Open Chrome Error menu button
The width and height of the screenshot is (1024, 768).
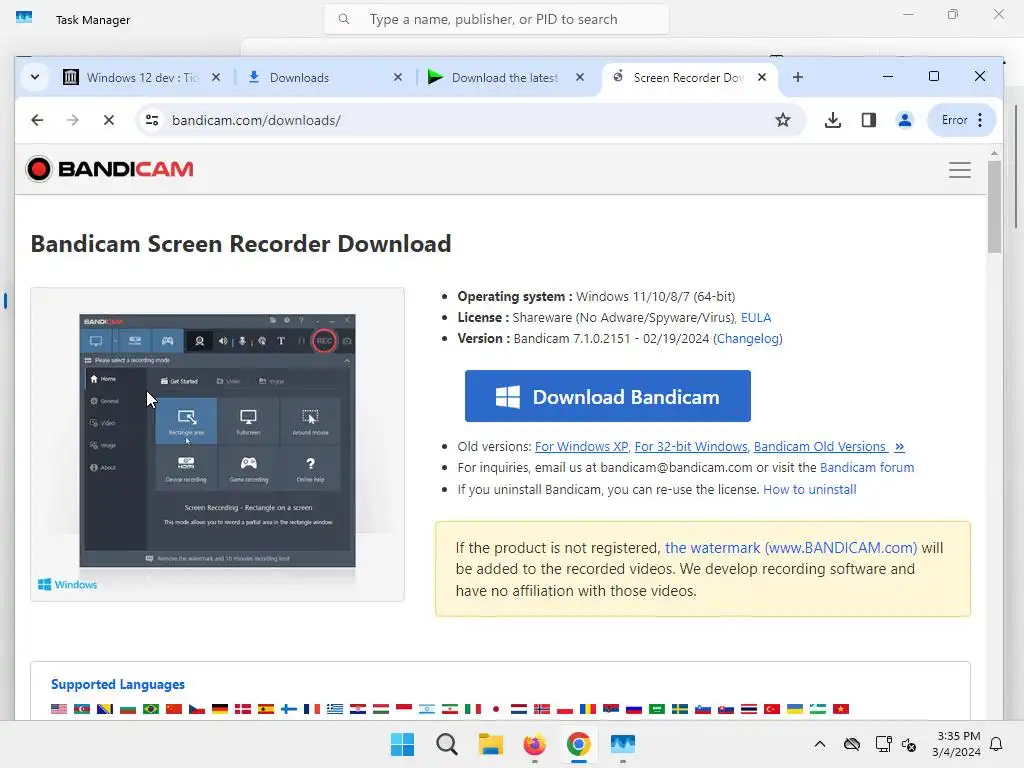click(x=962, y=120)
